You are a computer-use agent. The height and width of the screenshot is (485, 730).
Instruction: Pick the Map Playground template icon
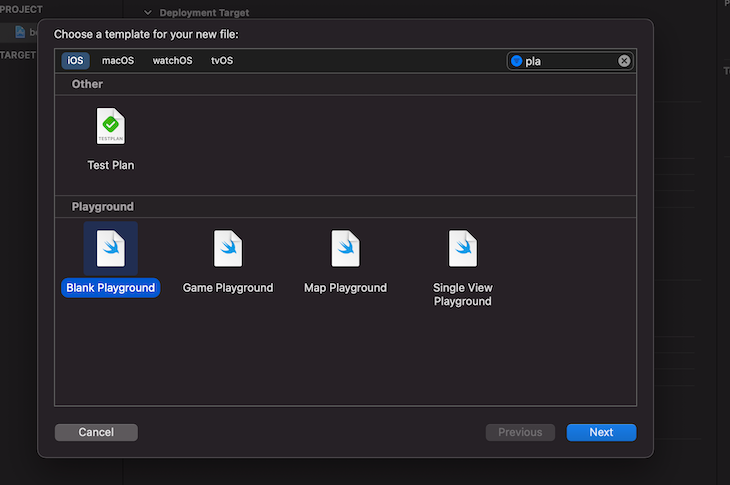coord(345,249)
